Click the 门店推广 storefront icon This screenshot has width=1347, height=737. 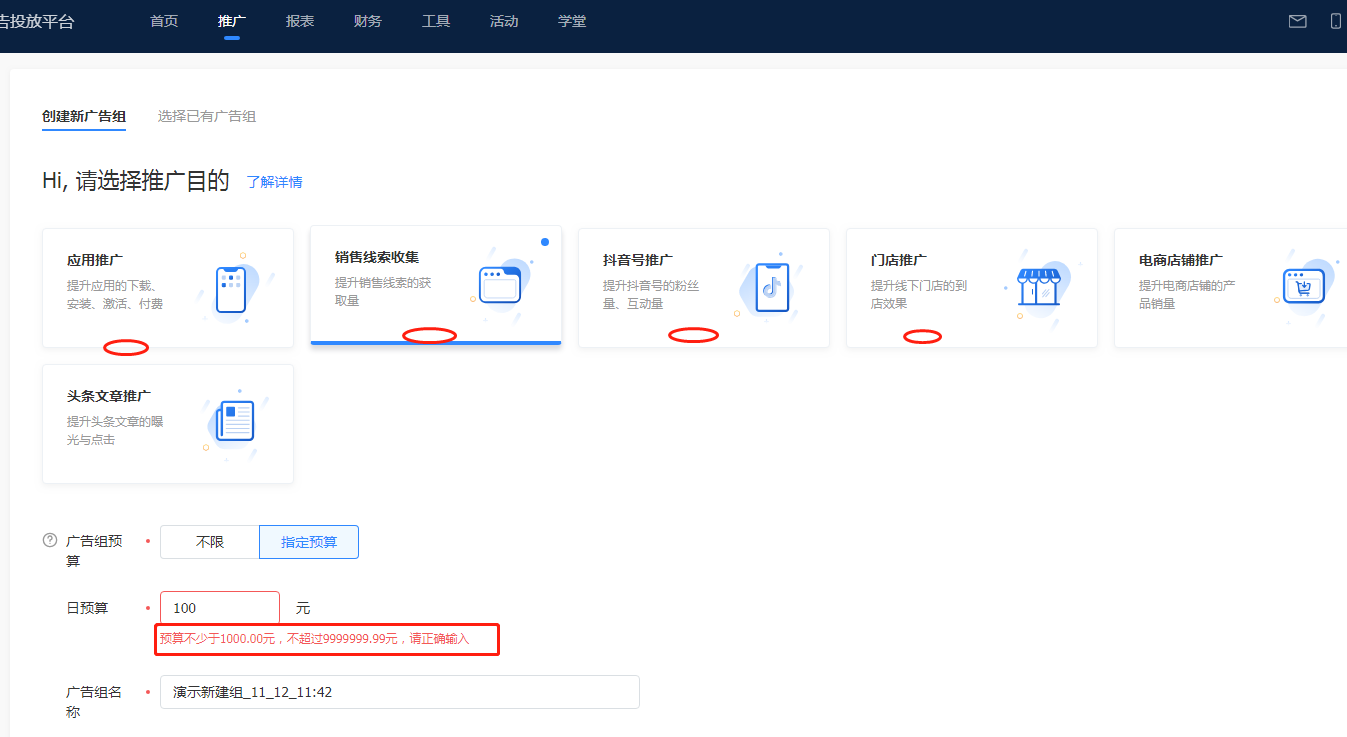click(1037, 286)
